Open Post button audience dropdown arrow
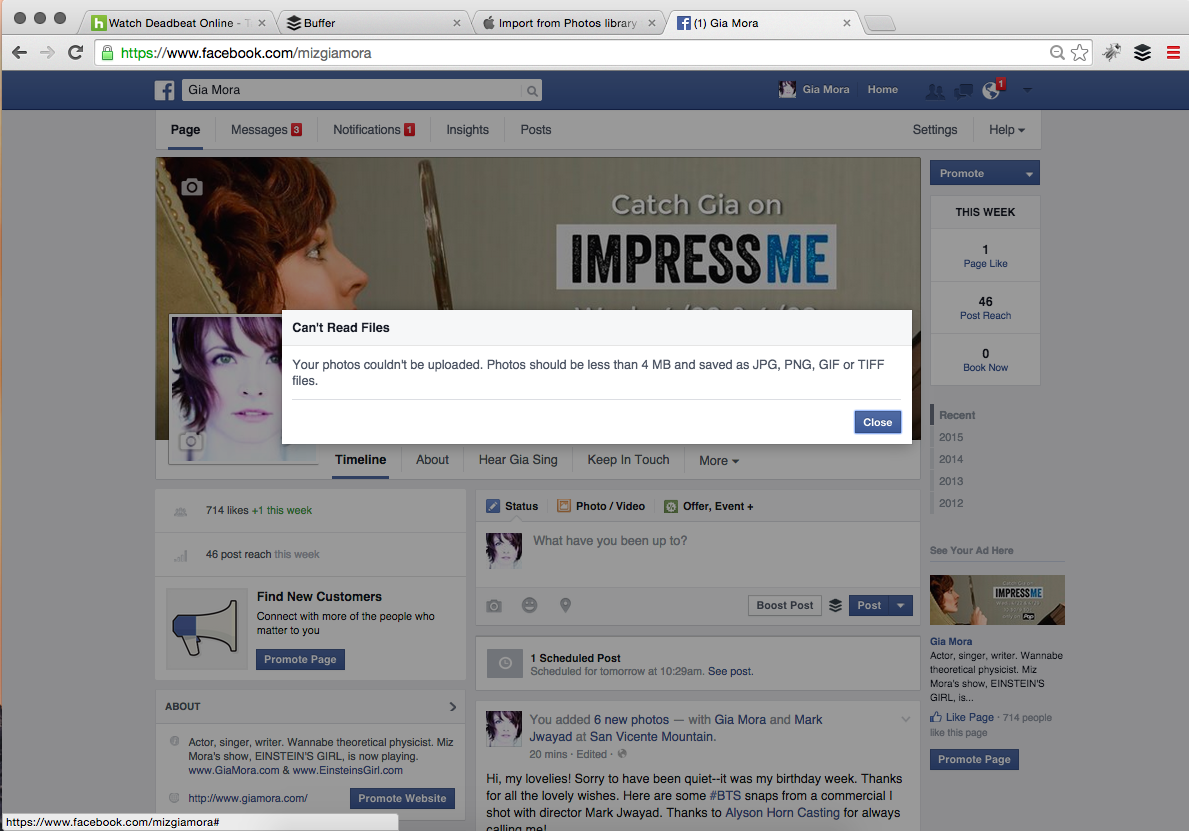The width and height of the screenshot is (1189, 831). 901,605
